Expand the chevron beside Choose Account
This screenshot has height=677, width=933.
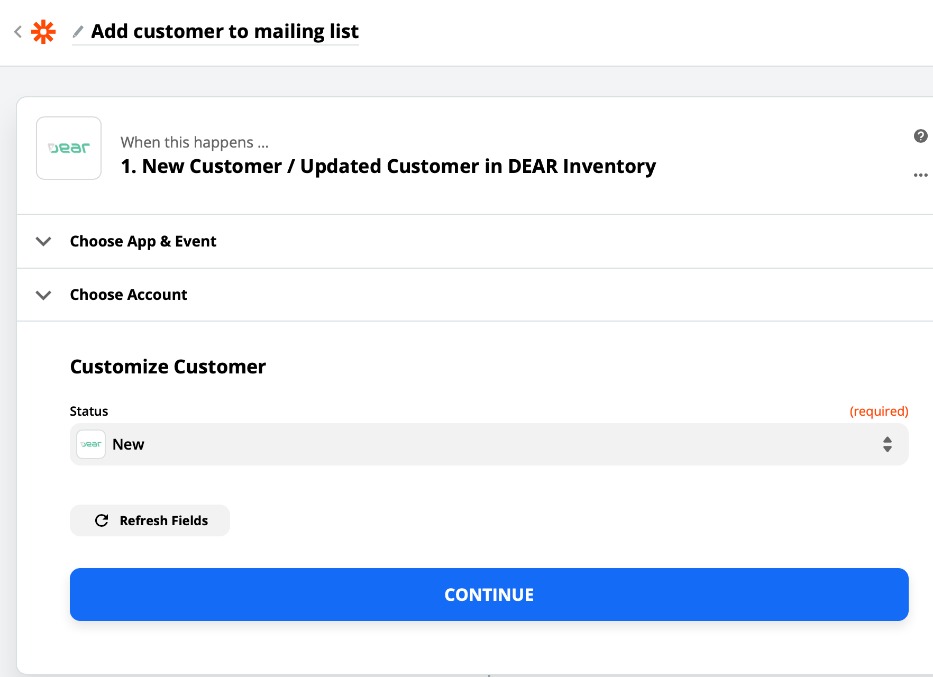43,295
